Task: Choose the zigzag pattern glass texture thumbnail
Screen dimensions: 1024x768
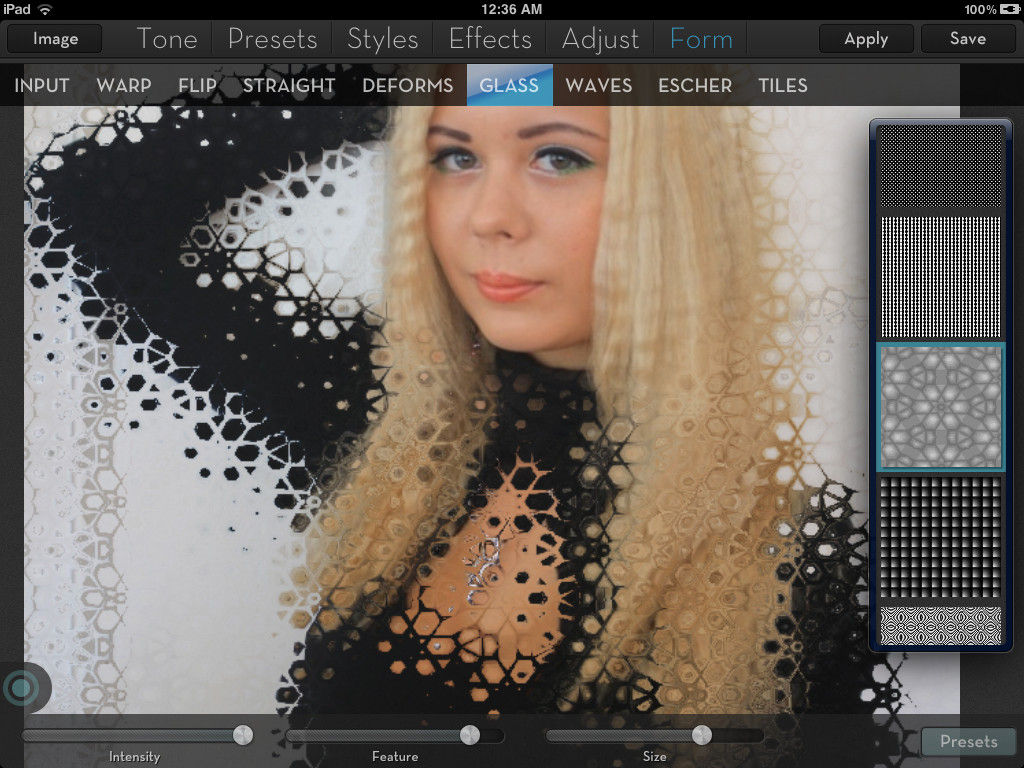Action: click(939, 625)
